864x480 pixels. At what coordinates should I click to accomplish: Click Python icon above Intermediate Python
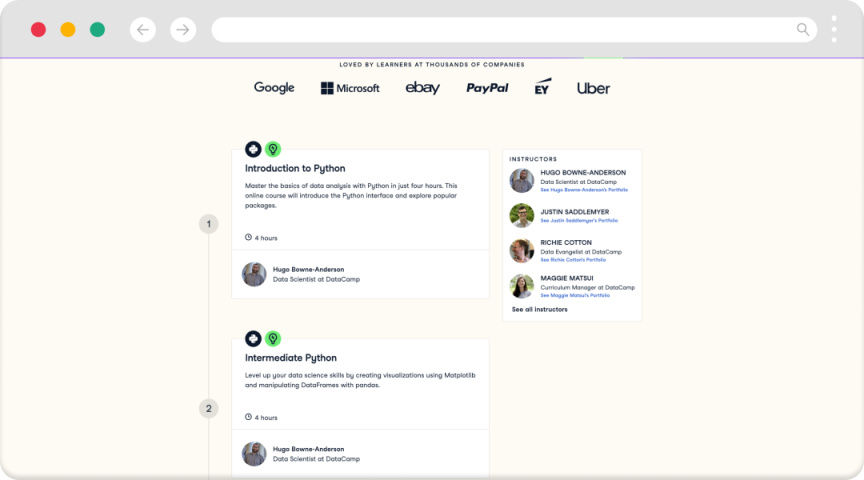[253, 338]
